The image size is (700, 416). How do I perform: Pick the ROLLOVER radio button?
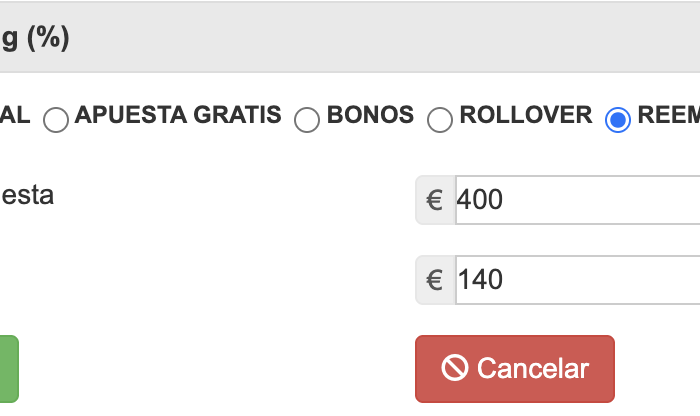pos(440,120)
